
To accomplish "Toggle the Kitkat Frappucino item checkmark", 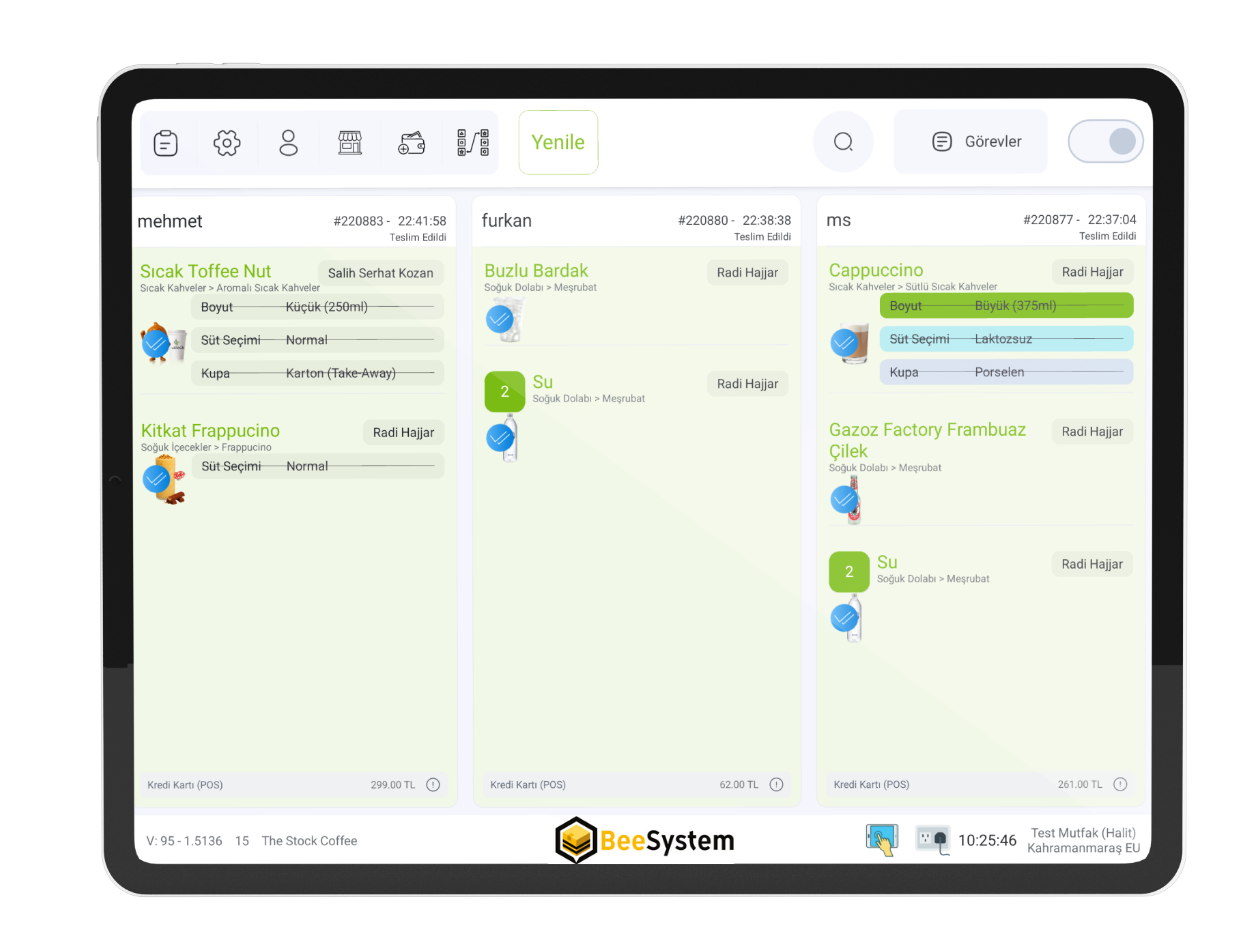I will (156, 479).
